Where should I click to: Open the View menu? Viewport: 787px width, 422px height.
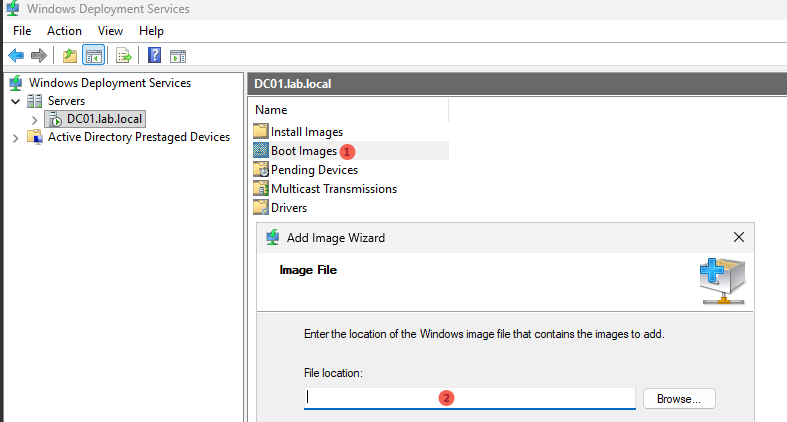110,31
